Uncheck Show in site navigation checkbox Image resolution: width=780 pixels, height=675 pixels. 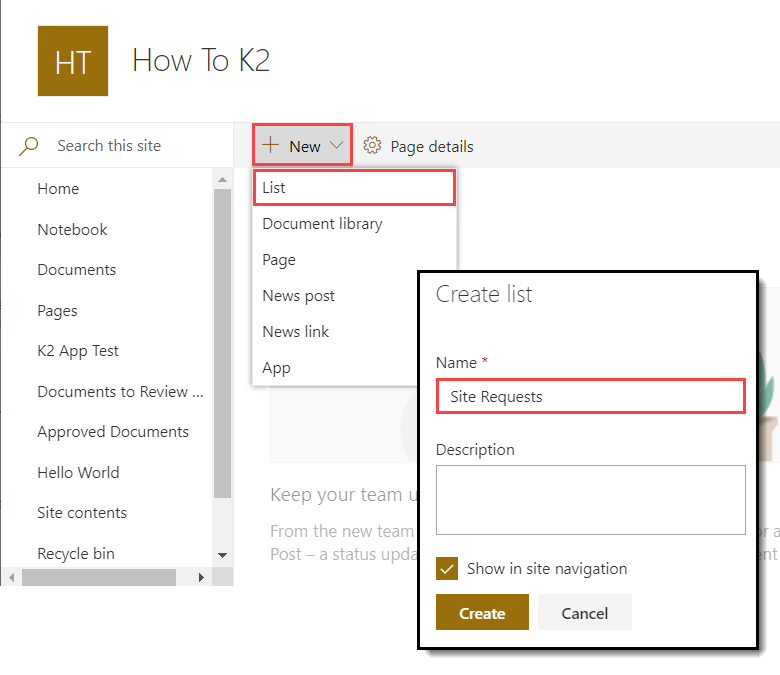(447, 568)
